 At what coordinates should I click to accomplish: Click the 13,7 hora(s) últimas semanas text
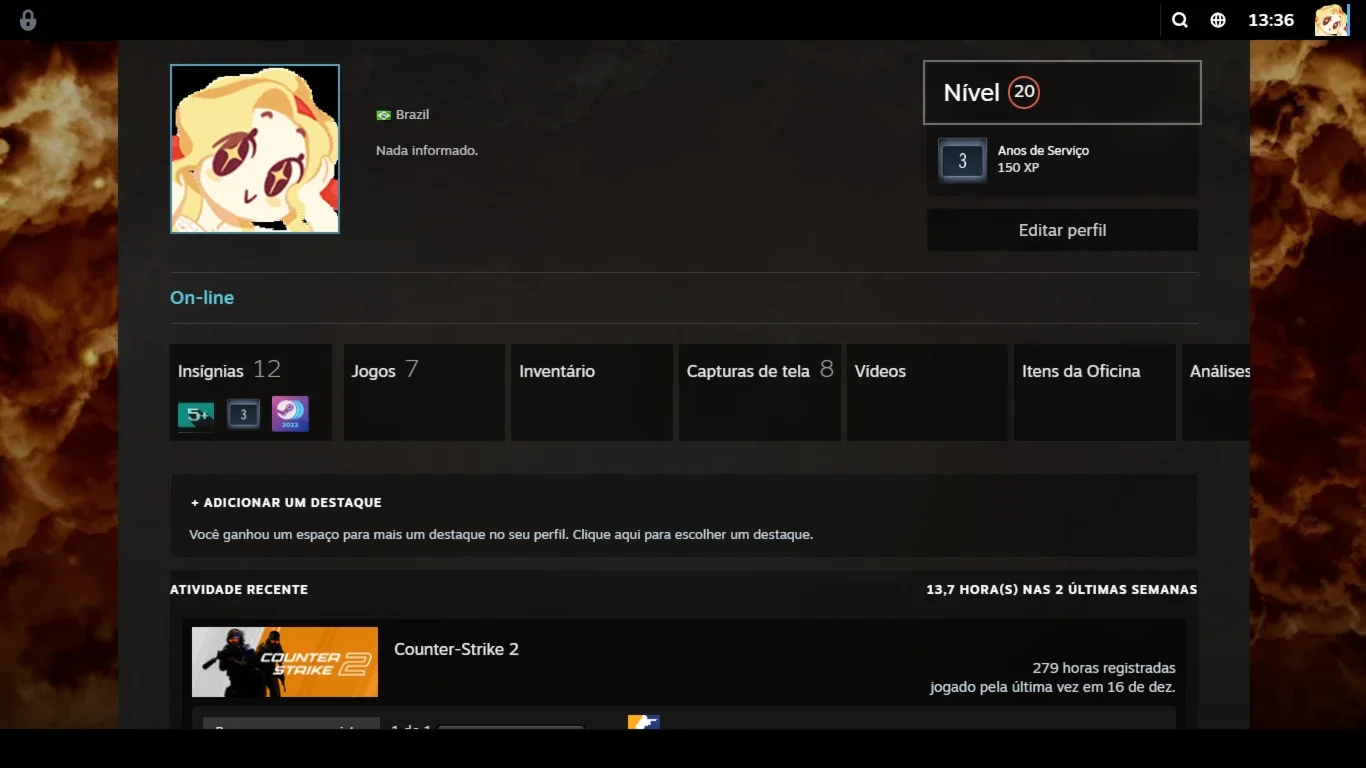[1062, 590]
